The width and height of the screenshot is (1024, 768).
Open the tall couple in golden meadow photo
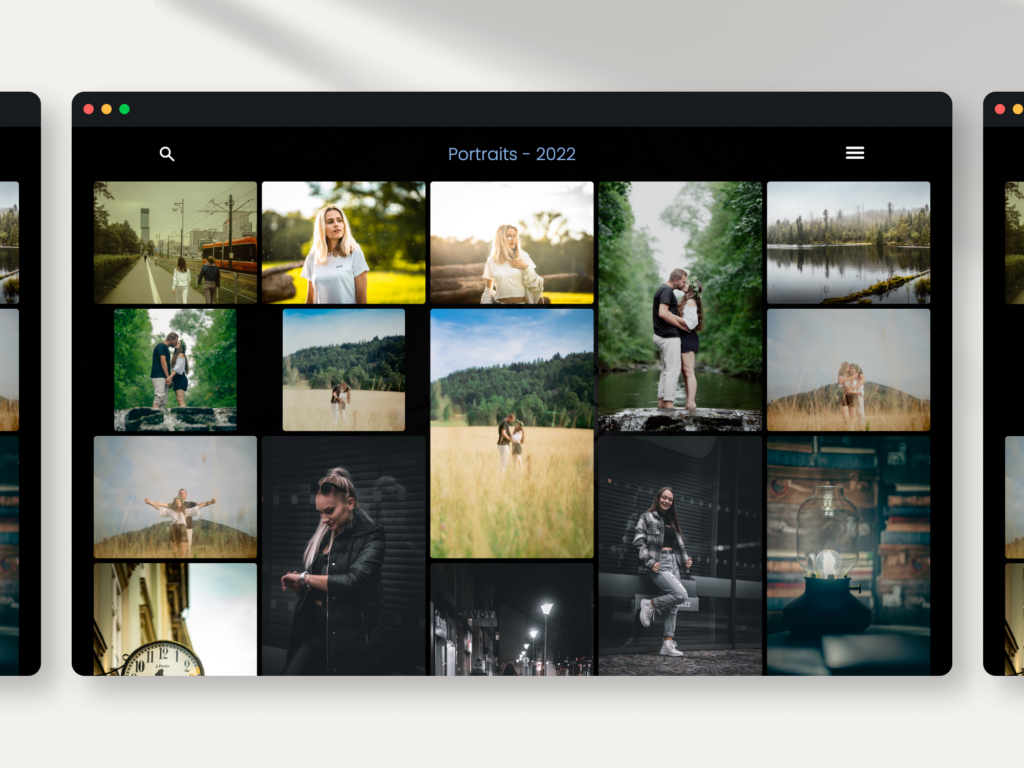[512, 434]
